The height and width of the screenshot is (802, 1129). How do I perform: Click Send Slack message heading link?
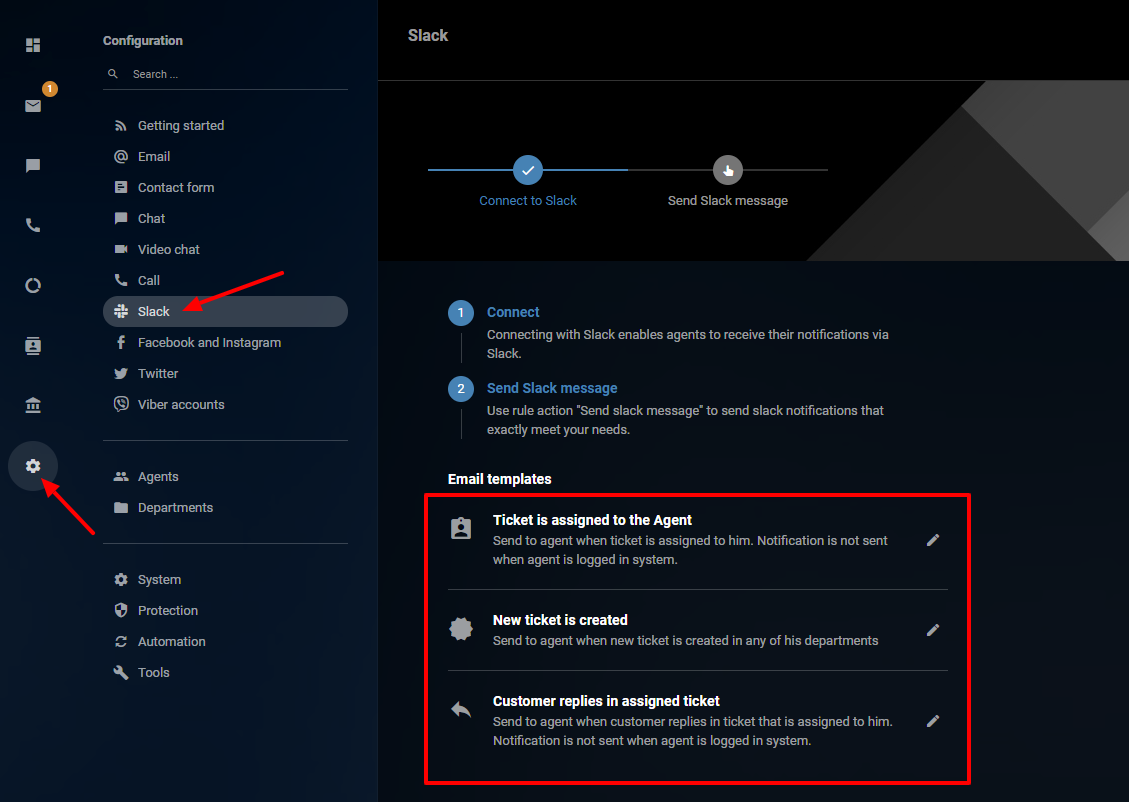tap(552, 388)
